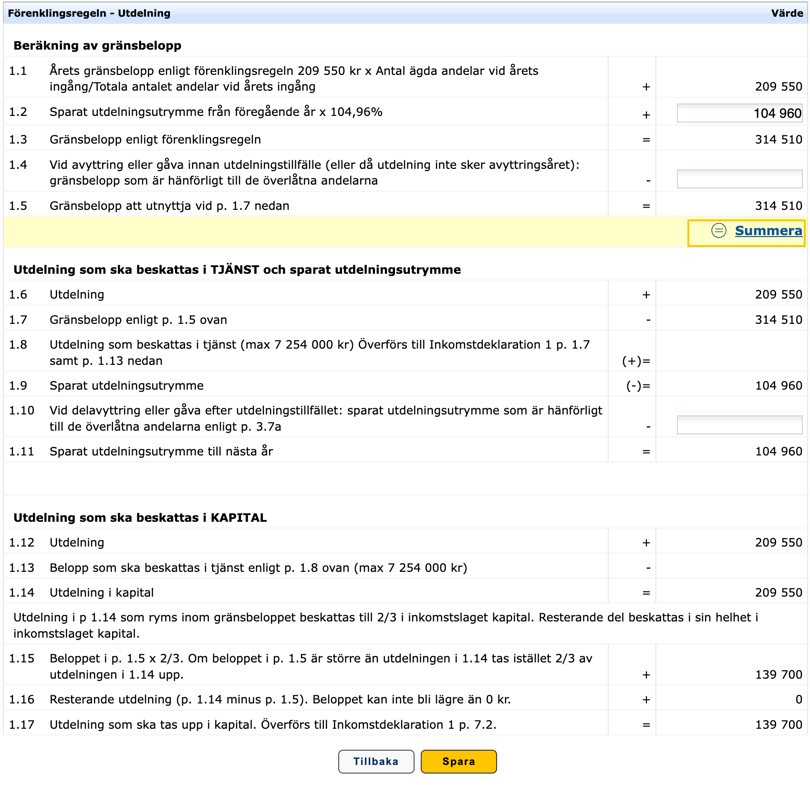Click the label 'Gränsbelopp enligt p. 1.5 ovan'
Image resolution: width=810 pixels, height=785 pixels.
(x=138, y=320)
